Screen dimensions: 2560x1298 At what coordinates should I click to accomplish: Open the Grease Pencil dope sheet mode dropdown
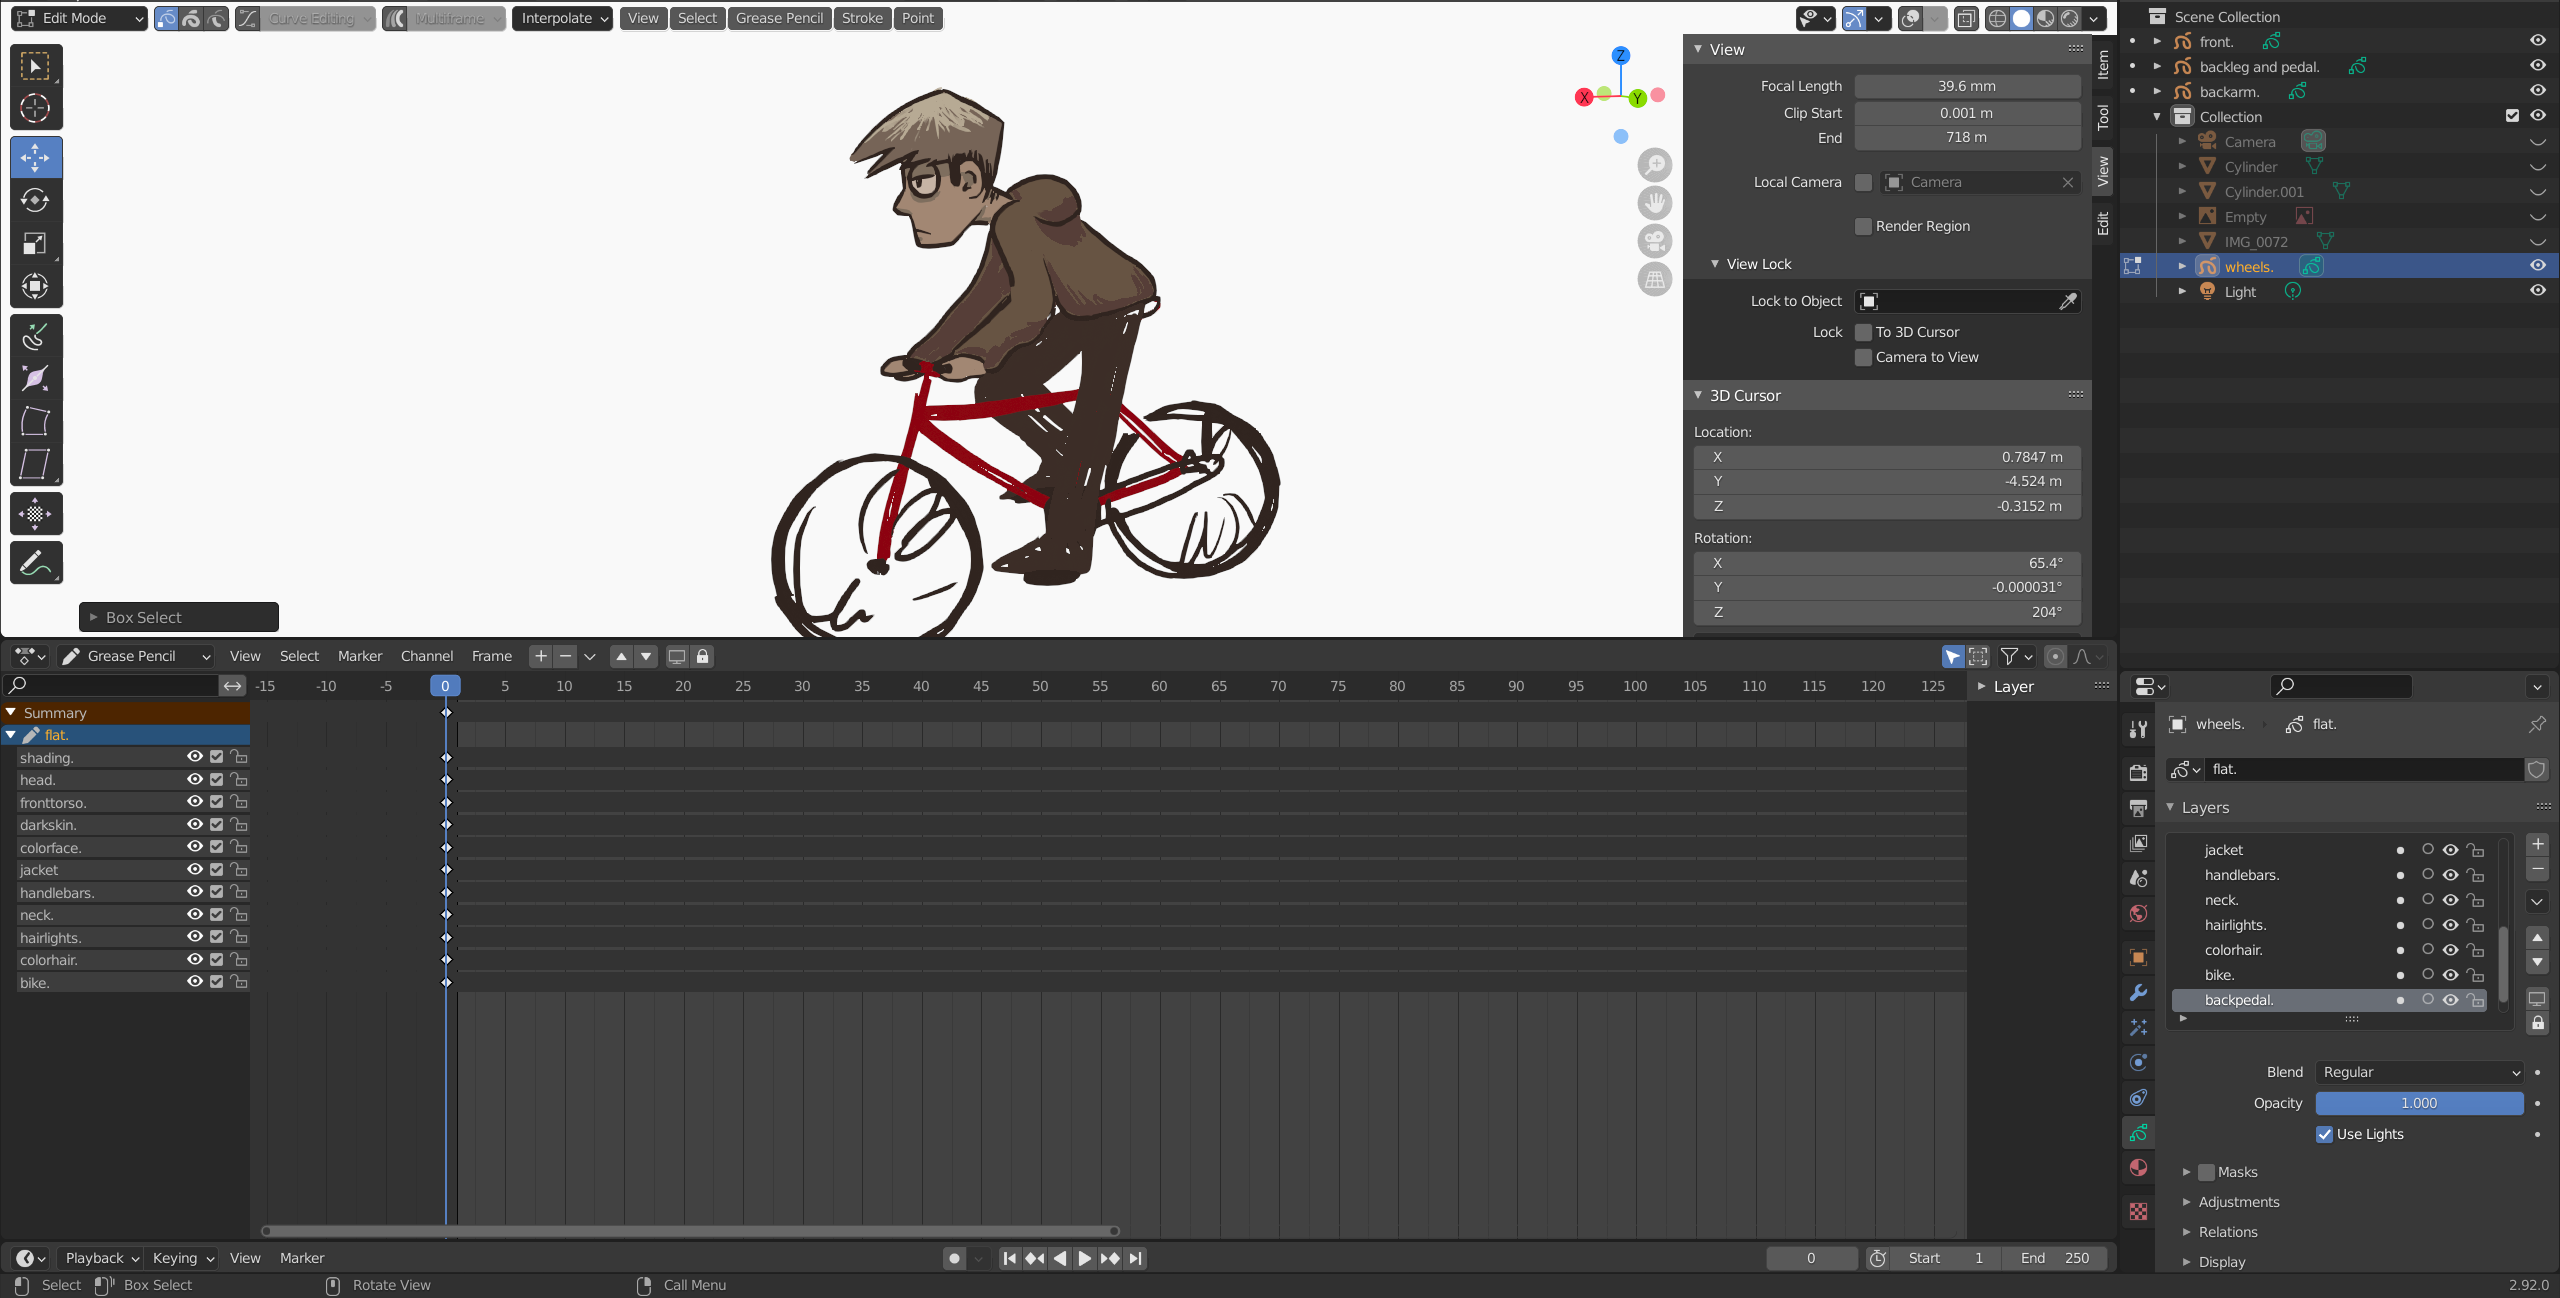coord(136,656)
